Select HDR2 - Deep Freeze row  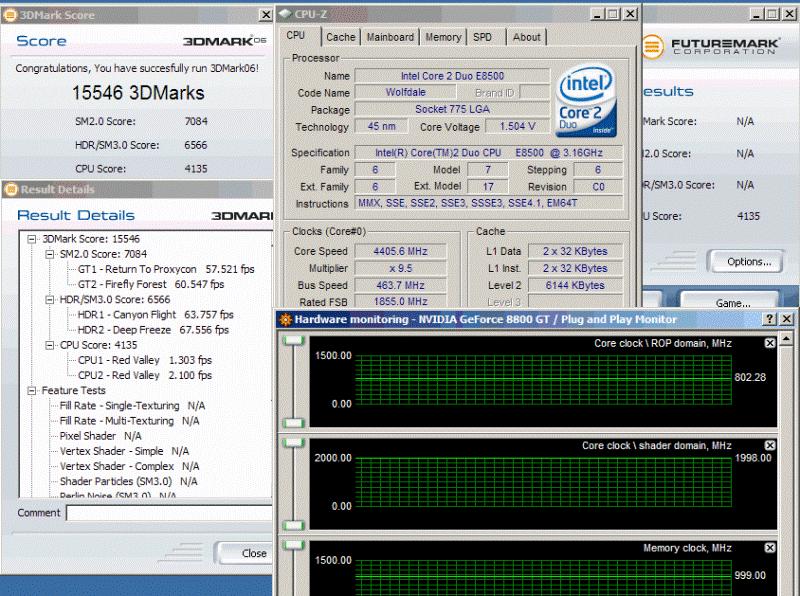(153, 330)
